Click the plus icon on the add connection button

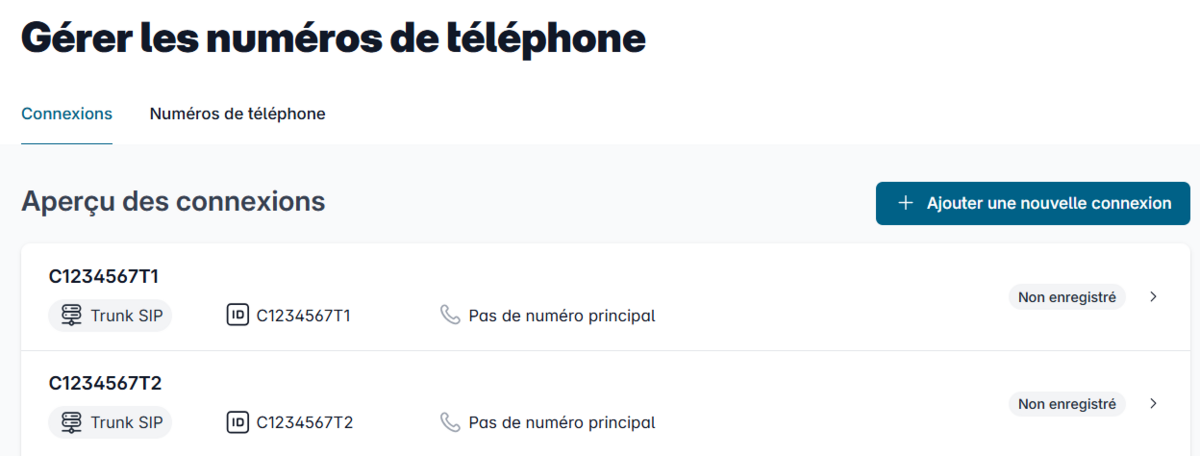pyautogui.click(x=906, y=203)
